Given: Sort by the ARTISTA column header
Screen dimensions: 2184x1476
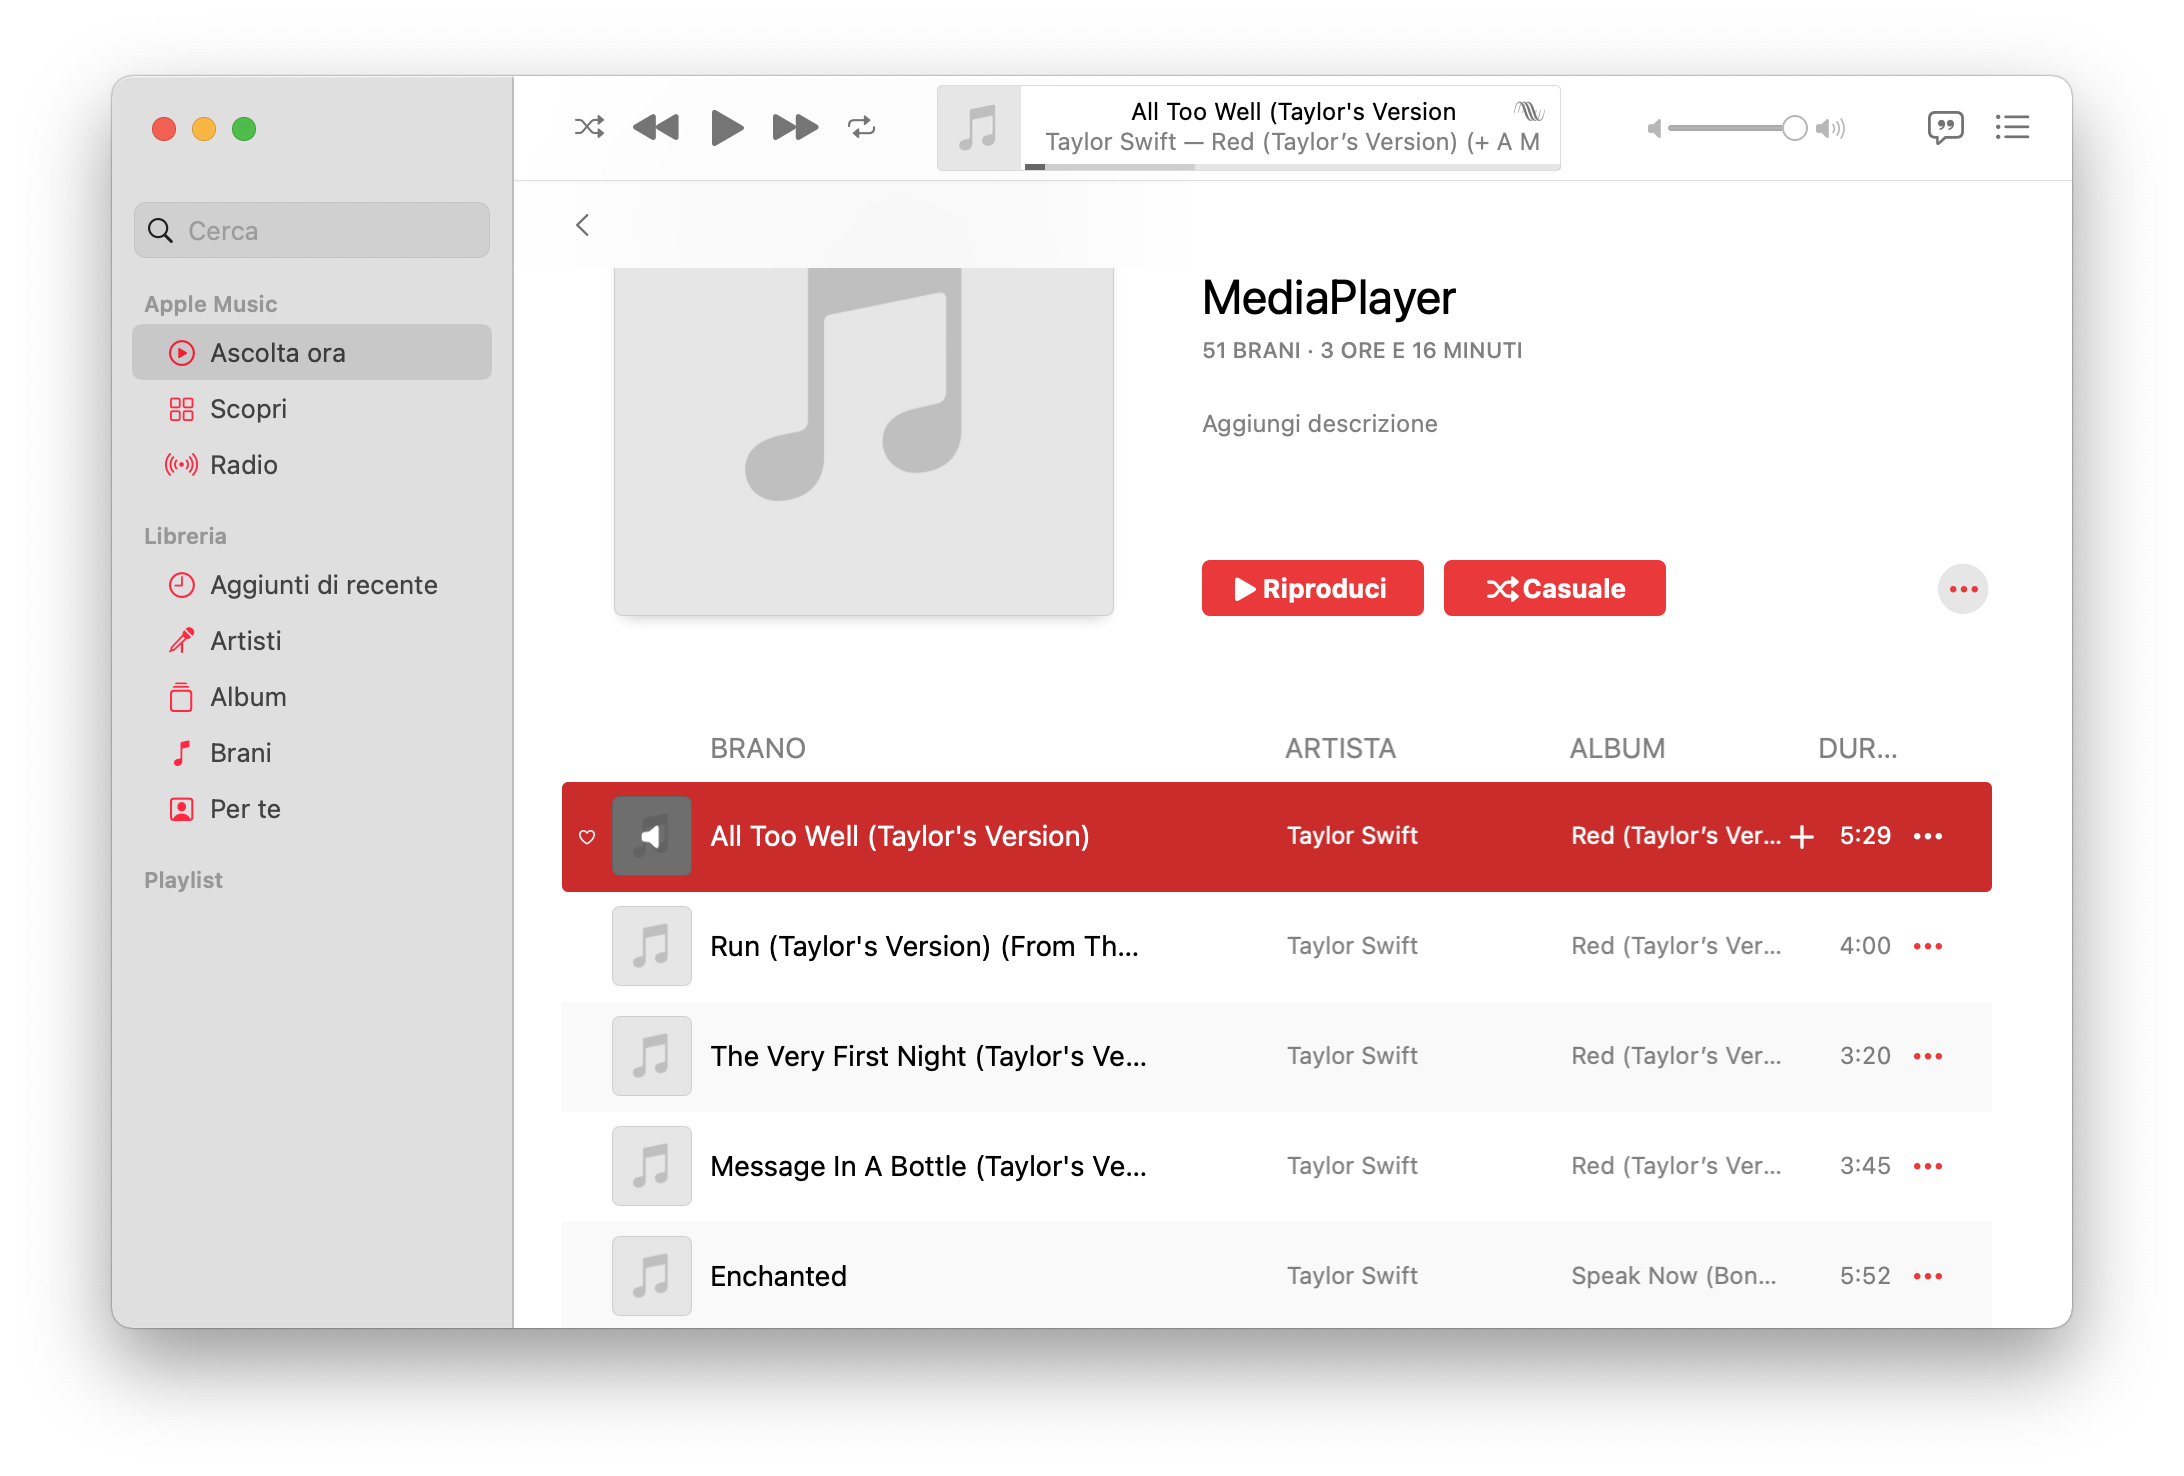Looking at the screenshot, I should pyautogui.click(x=1340, y=748).
